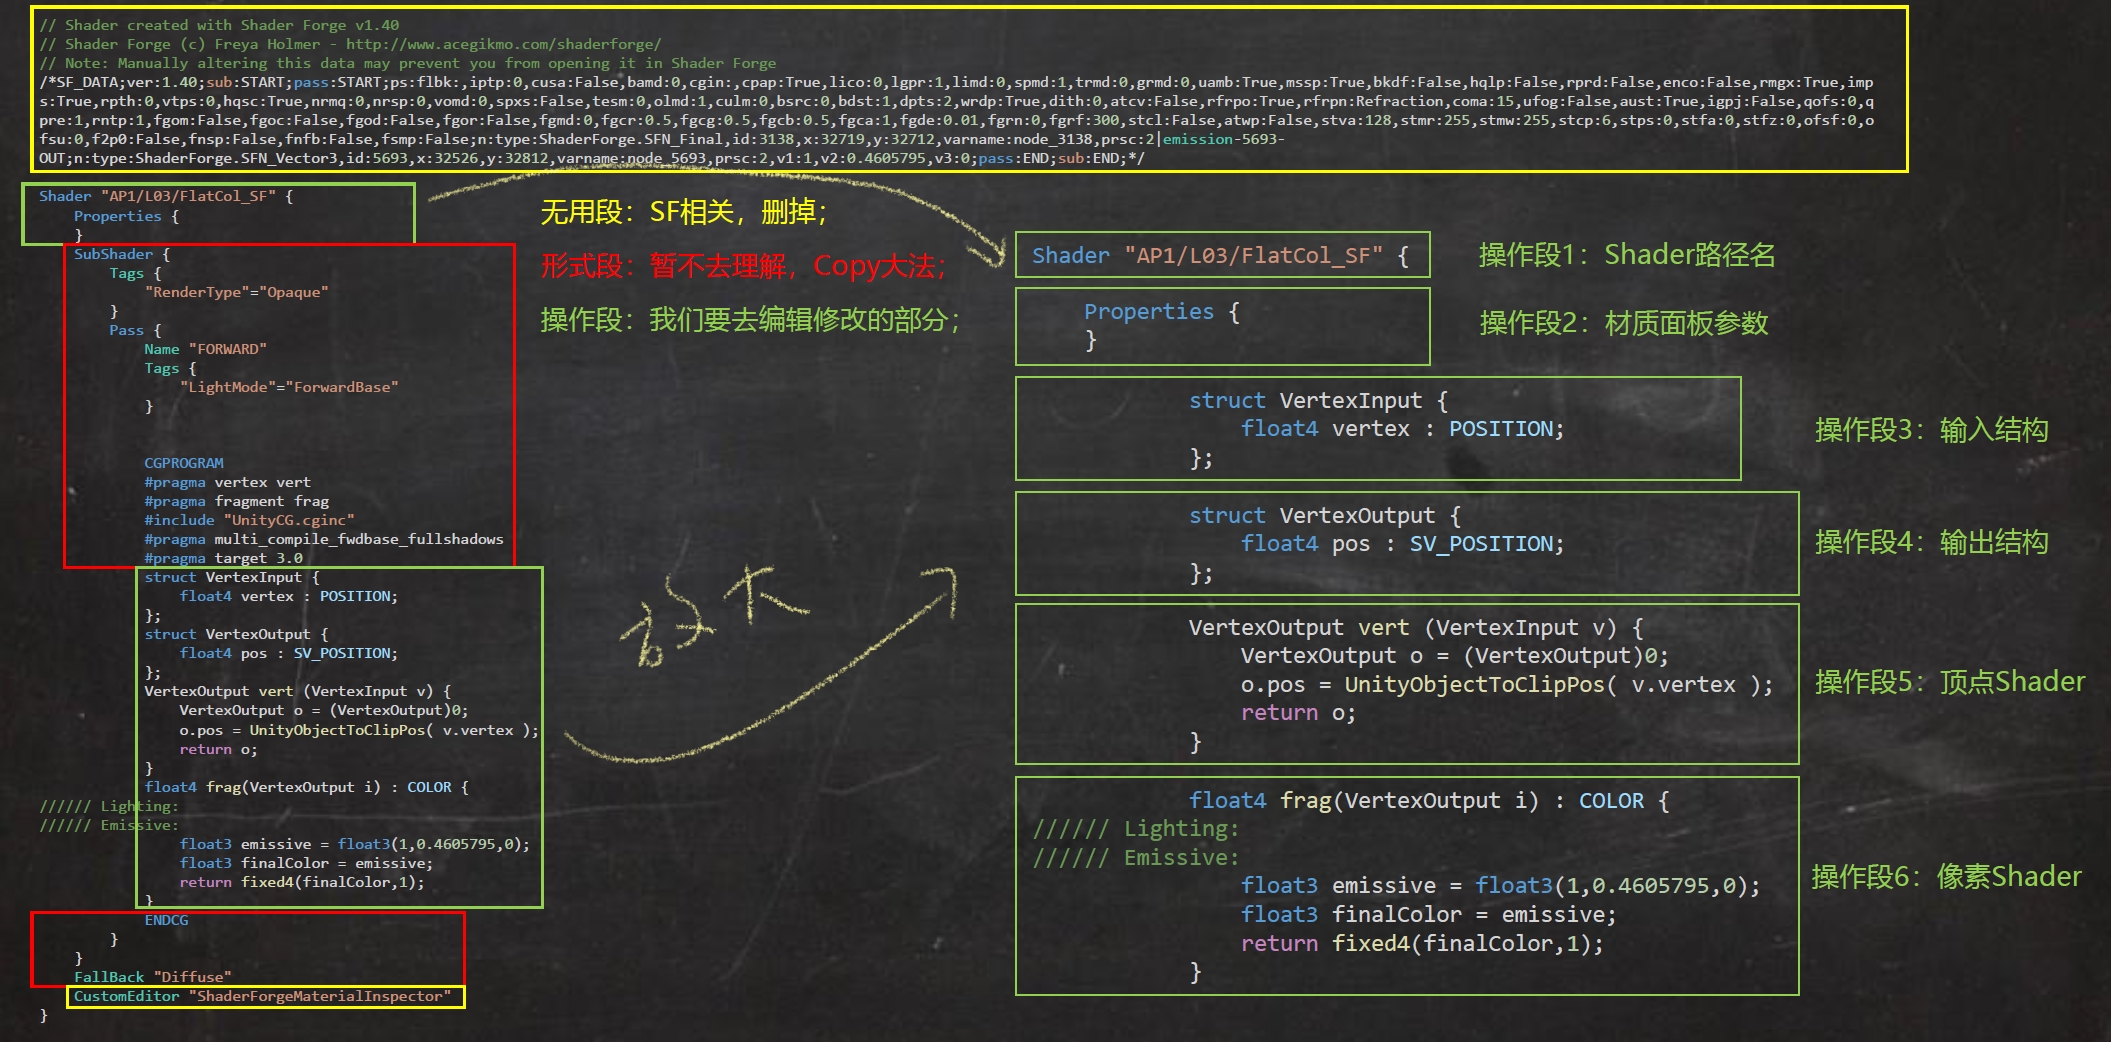Click the 操作段4 输出结构 label
The image size is (2111, 1042).
click(x=1931, y=542)
